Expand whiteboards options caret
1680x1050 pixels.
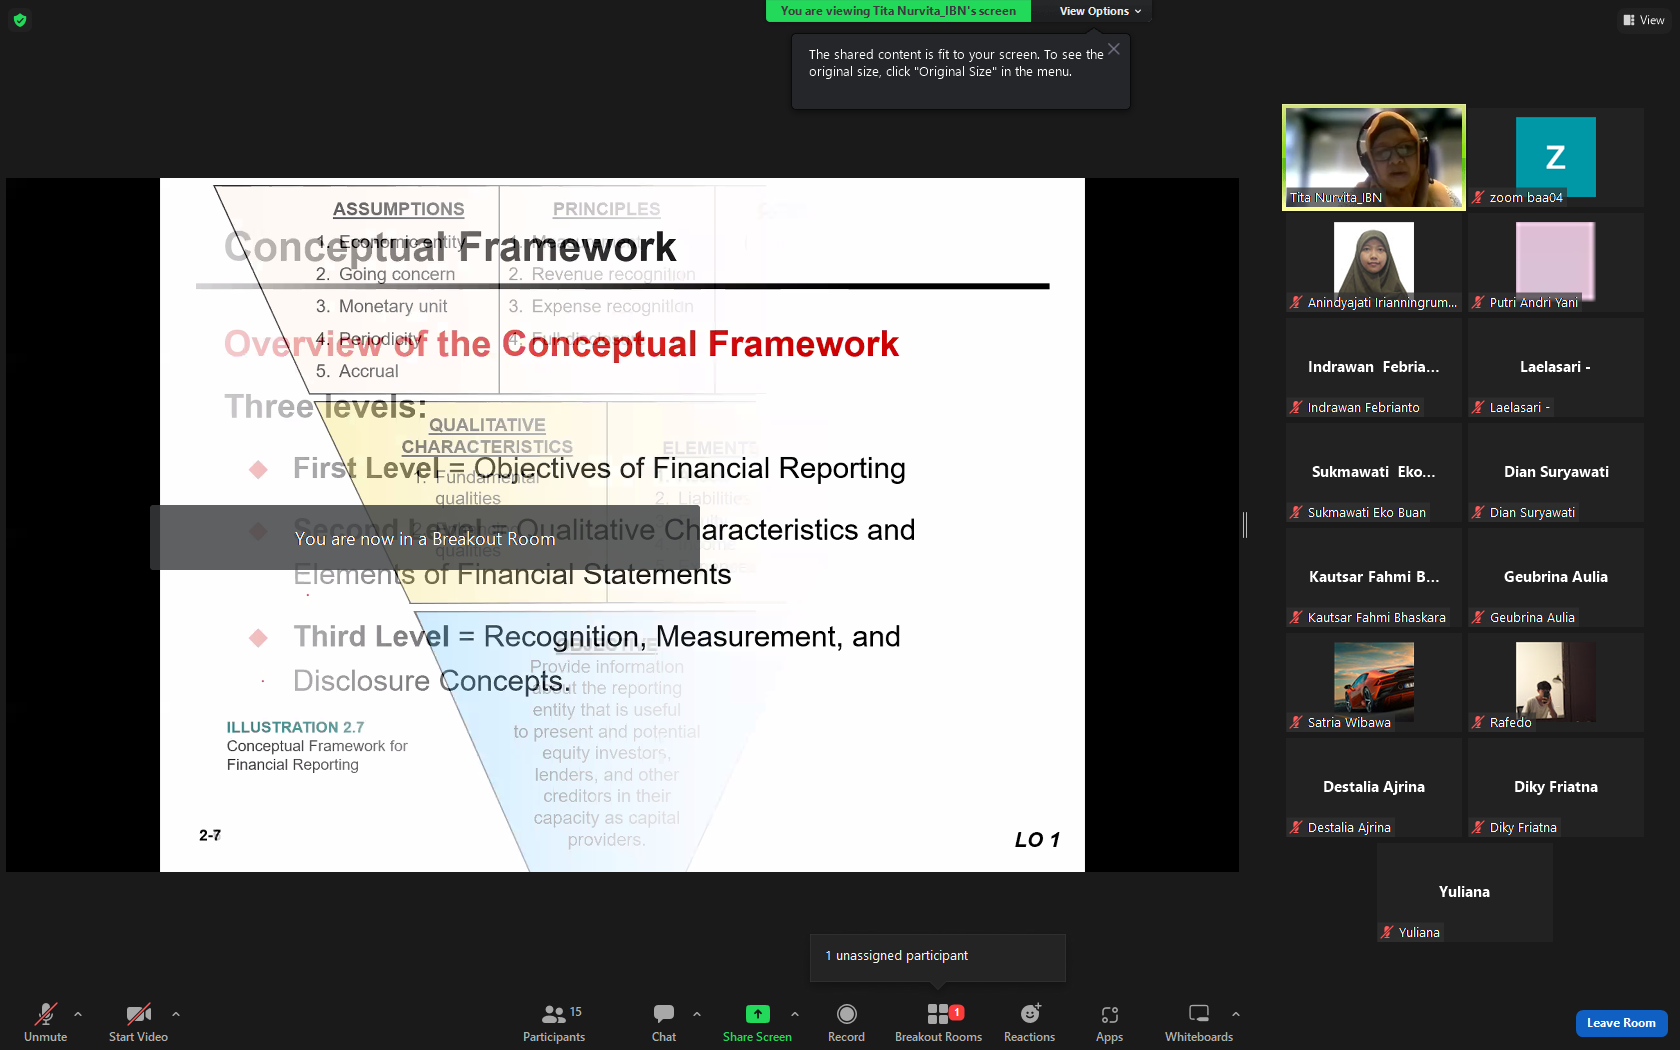tap(1236, 1014)
